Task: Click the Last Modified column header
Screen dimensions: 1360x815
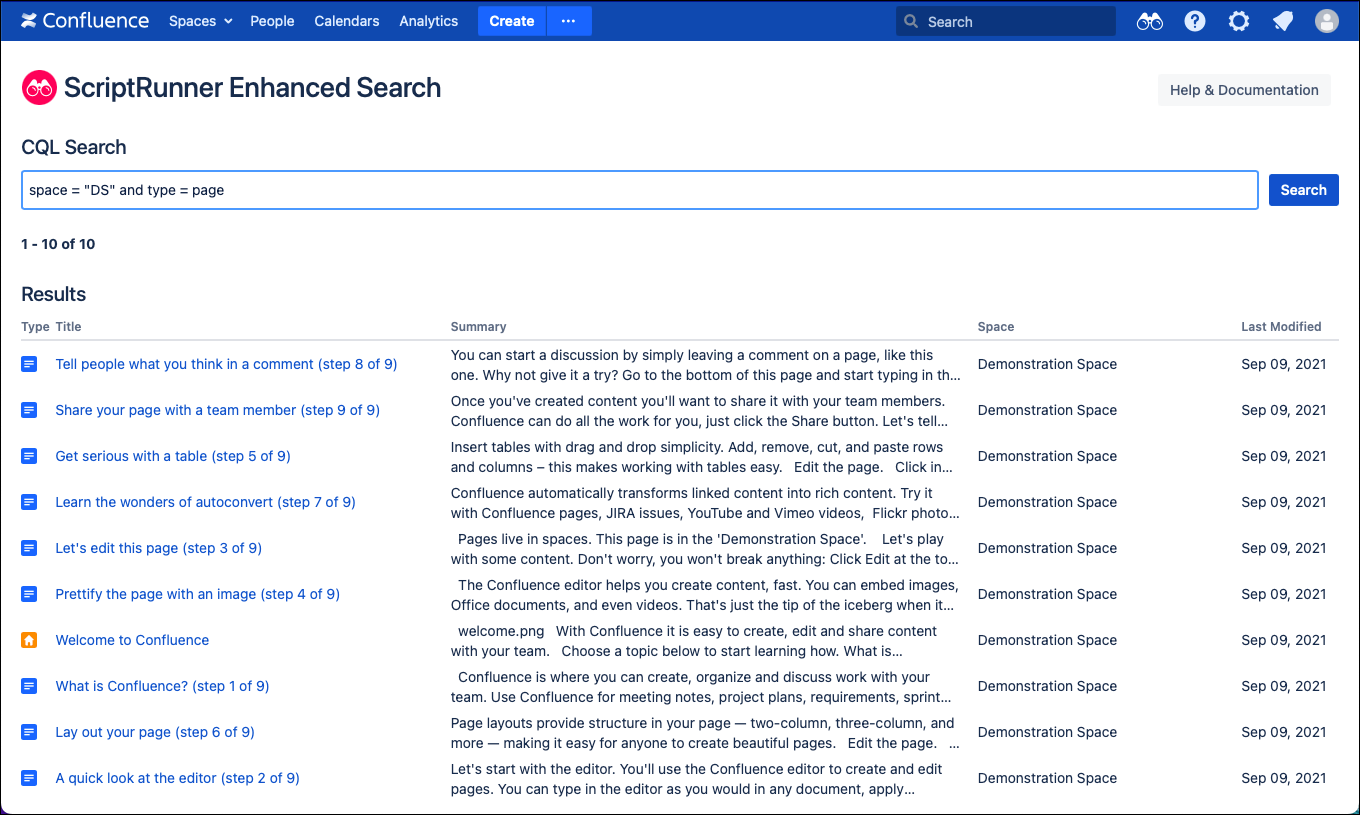Action: pyautogui.click(x=1282, y=327)
